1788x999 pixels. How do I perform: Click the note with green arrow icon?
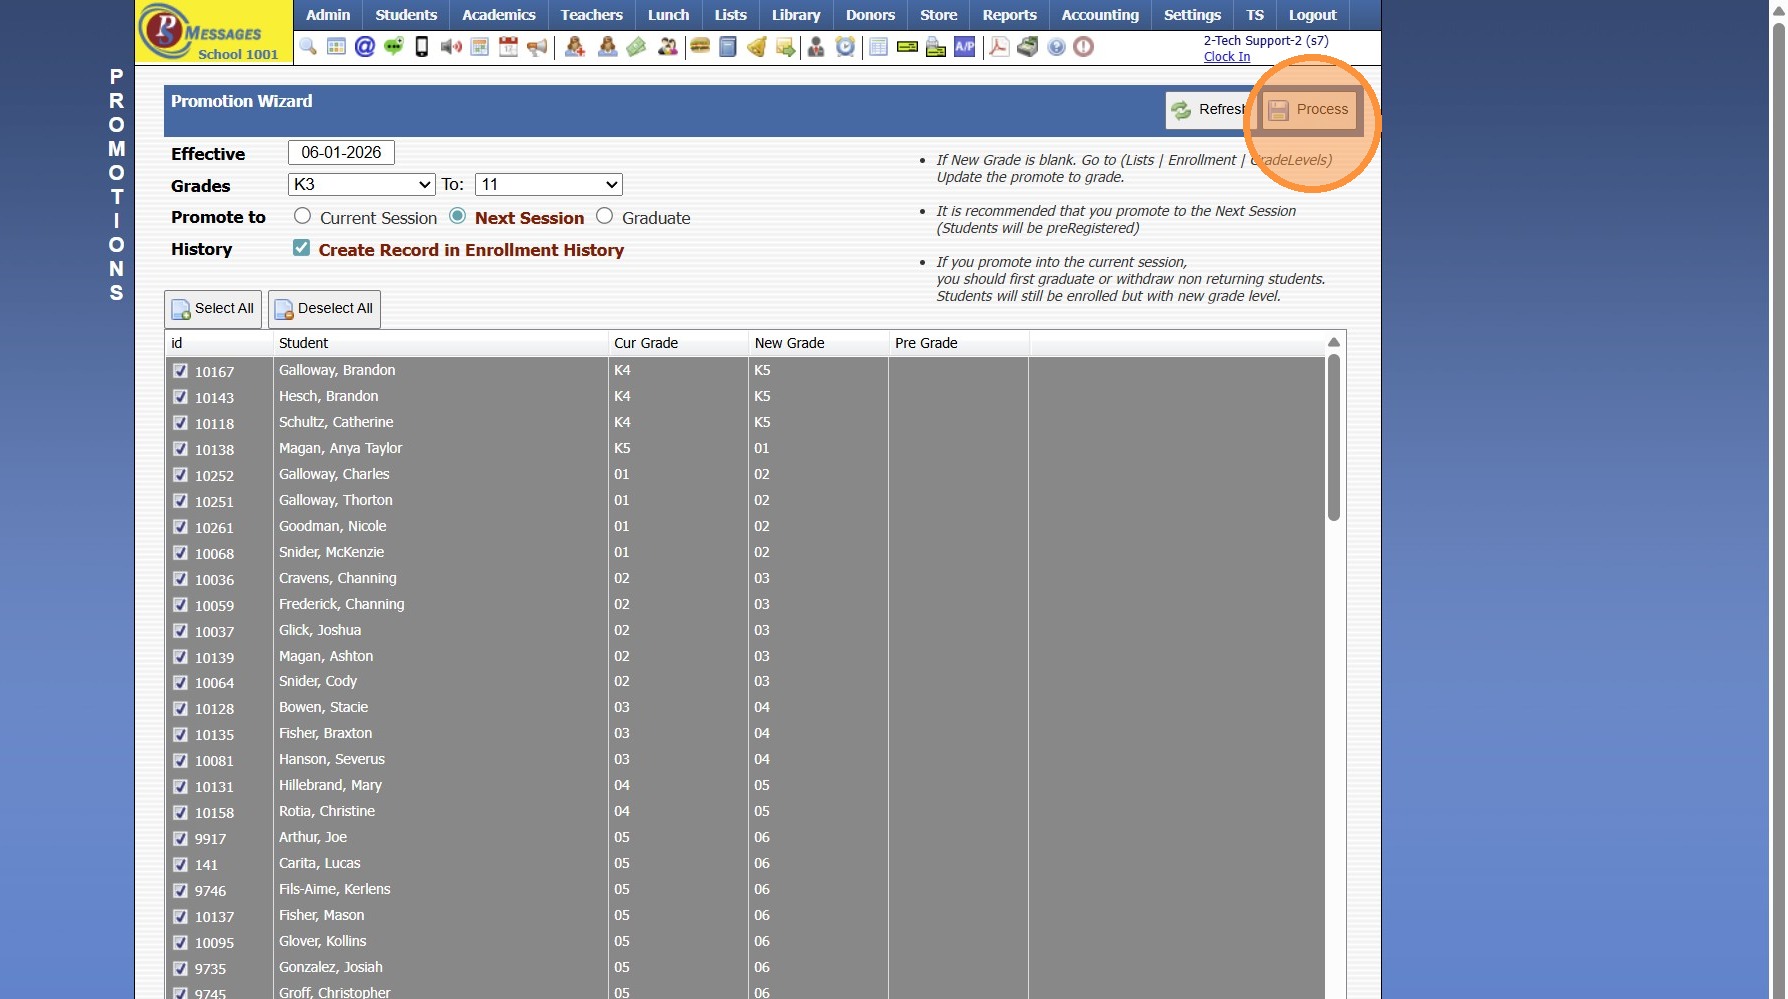click(x=786, y=47)
